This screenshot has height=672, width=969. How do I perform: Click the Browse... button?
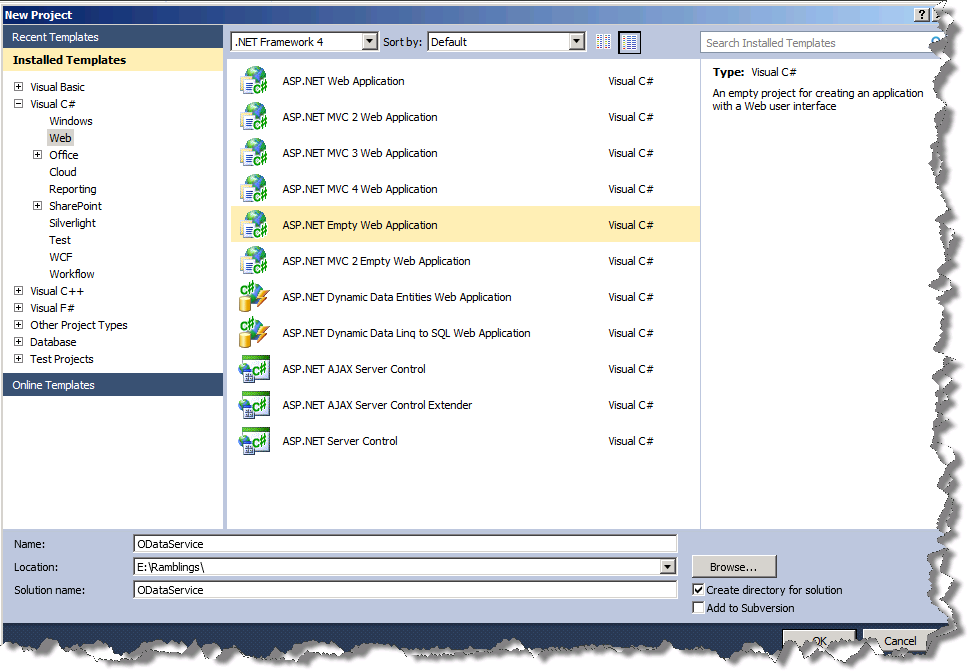(734, 567)
